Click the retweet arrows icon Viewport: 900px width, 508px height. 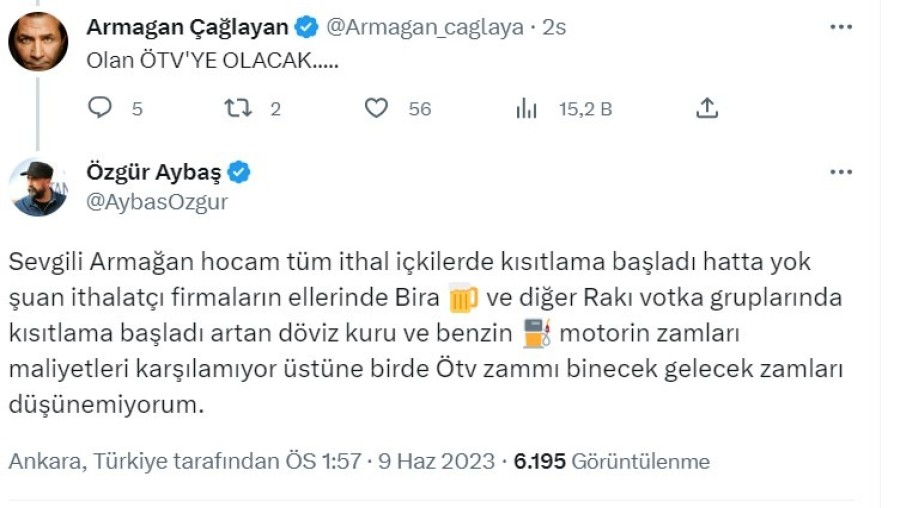(x=238, y=108)
